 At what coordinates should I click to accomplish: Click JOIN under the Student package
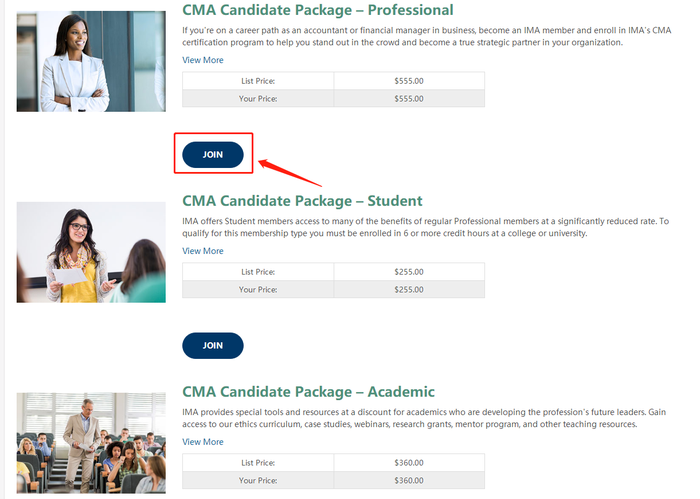coord(212,345)
